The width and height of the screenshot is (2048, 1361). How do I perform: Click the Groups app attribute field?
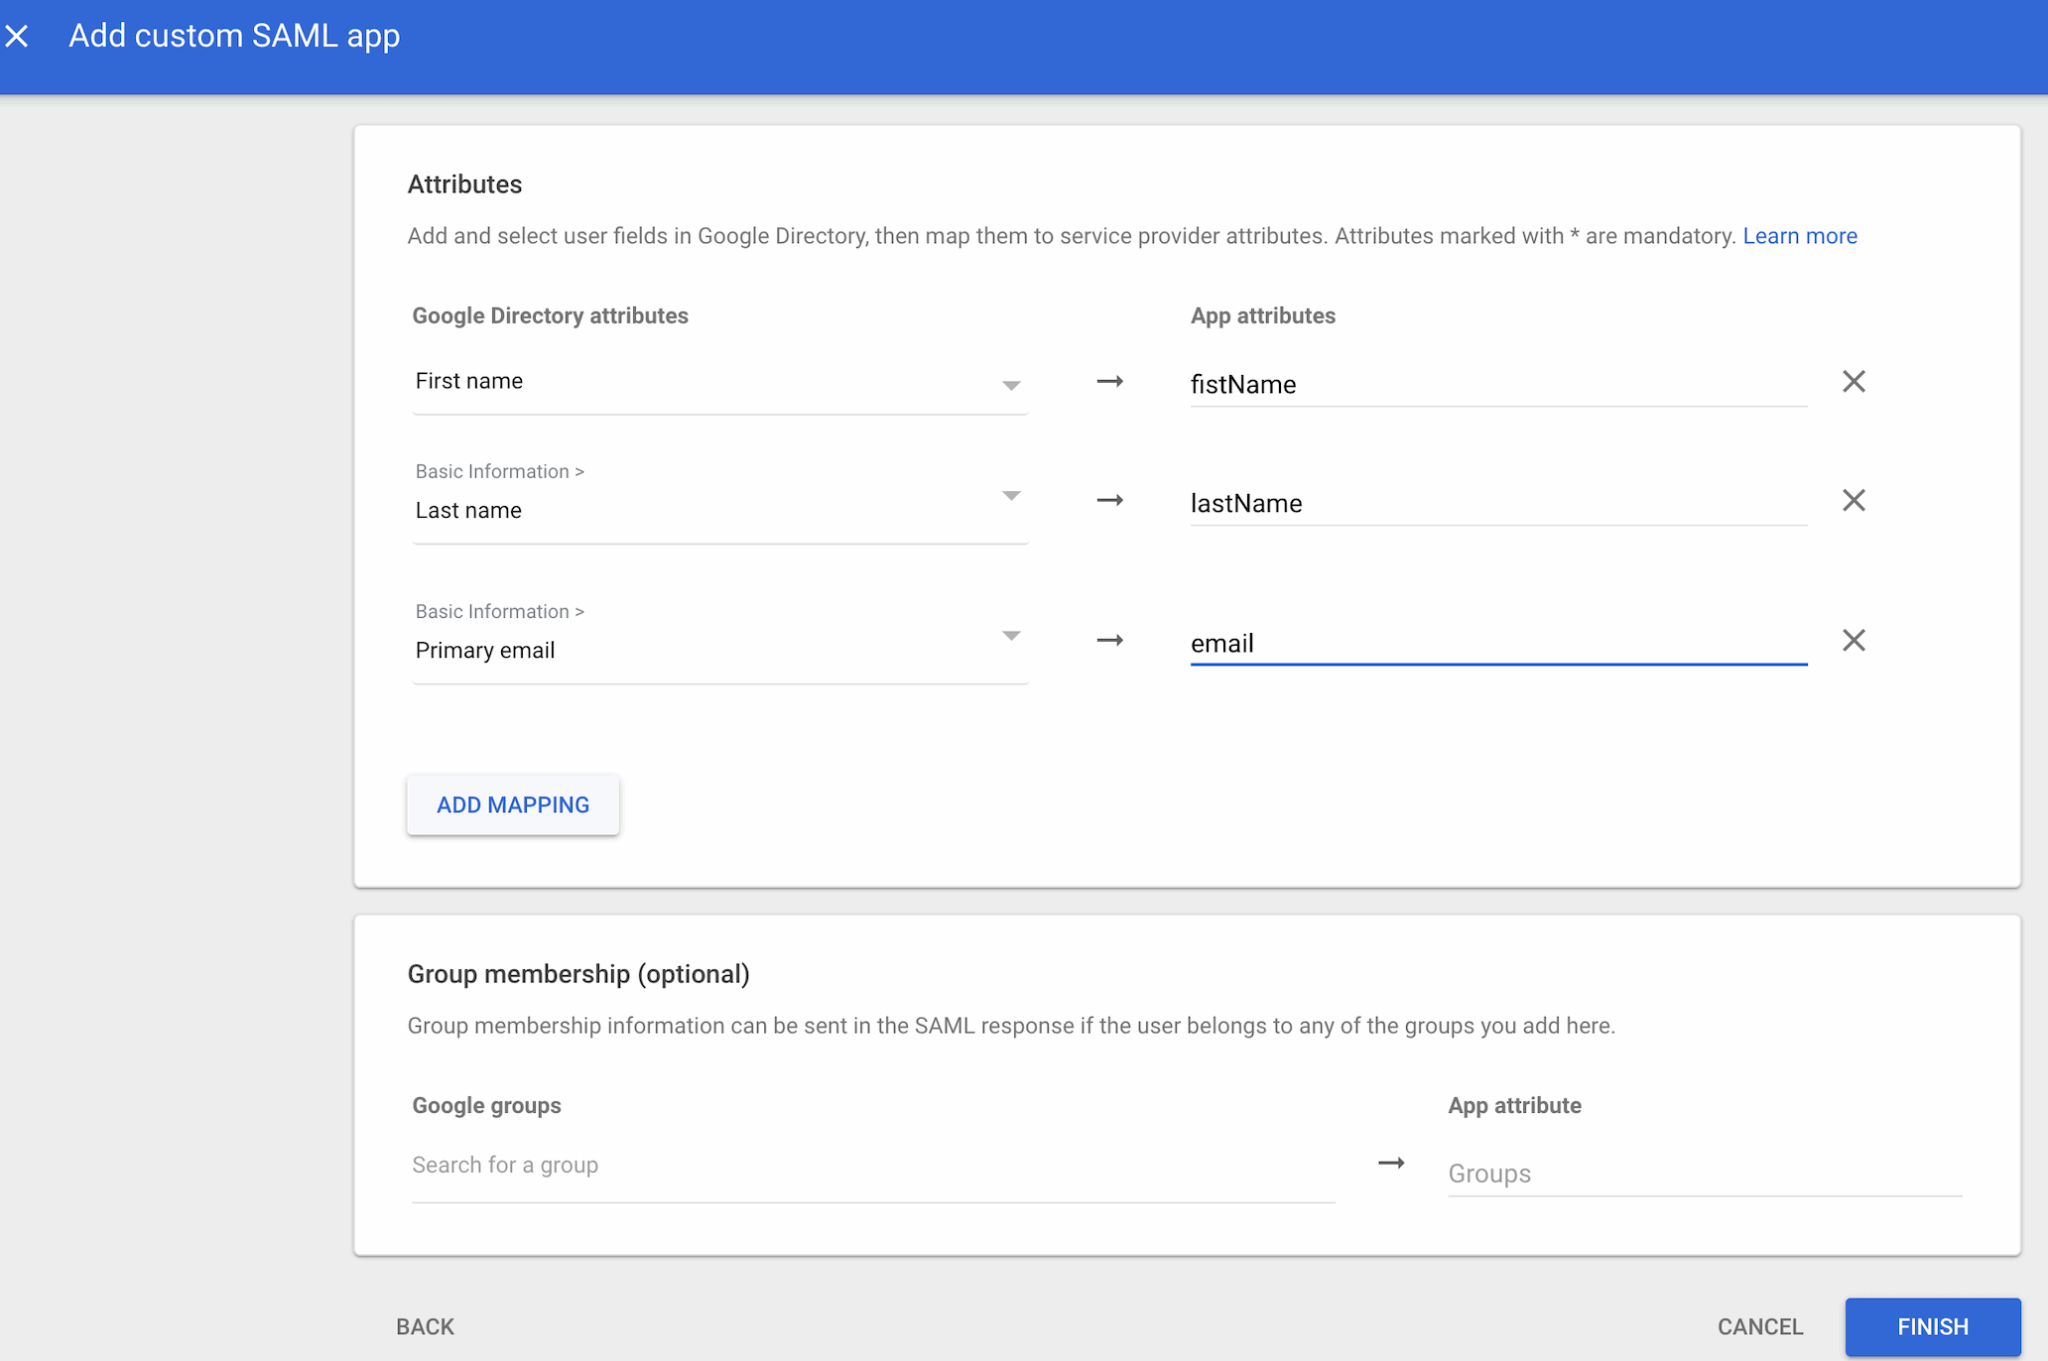coord(1700,1173)
